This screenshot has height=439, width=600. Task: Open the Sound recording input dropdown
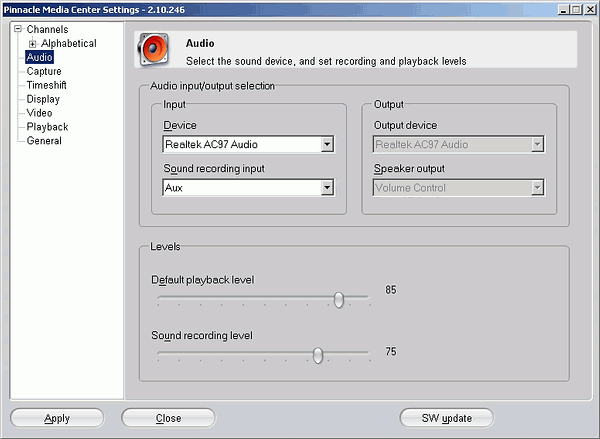point(248,188)
